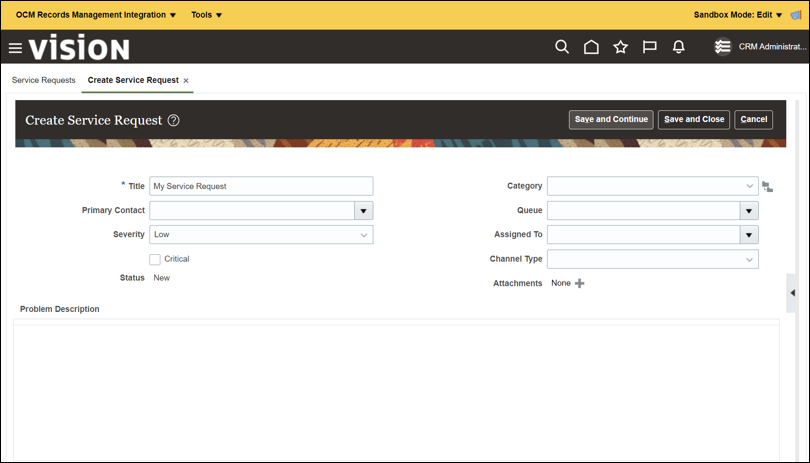
Task: Click Save and Close button
Action: (x=694, y=119)
